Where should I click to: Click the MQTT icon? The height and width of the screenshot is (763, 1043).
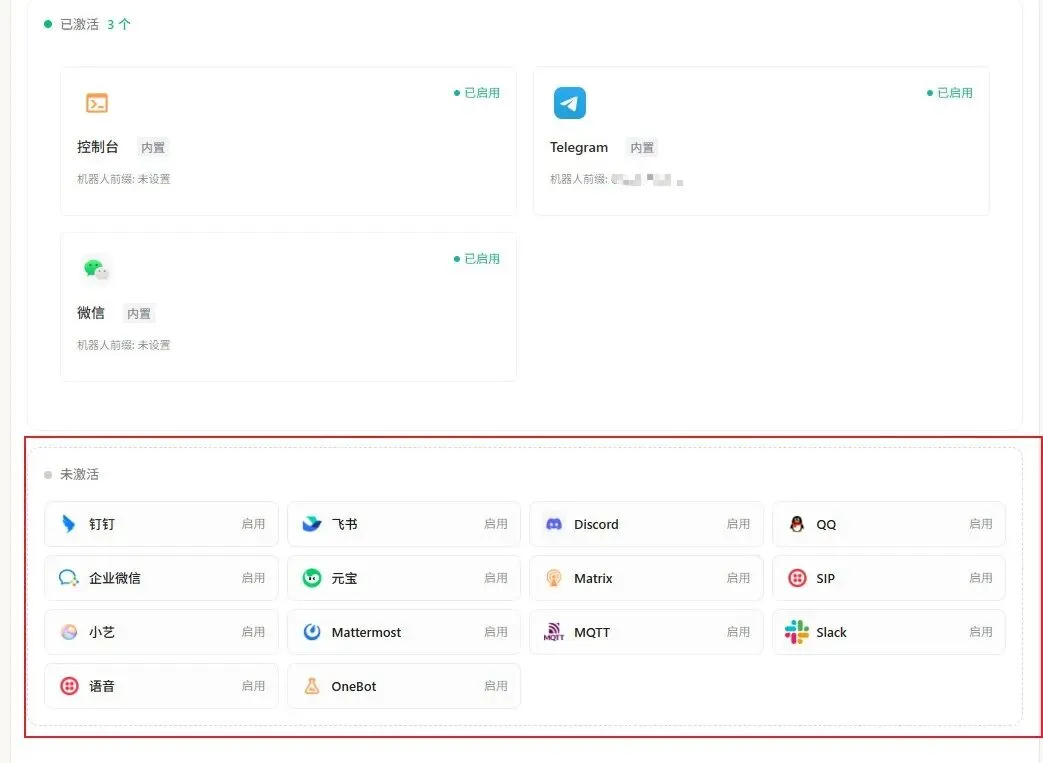click(554, 632)
